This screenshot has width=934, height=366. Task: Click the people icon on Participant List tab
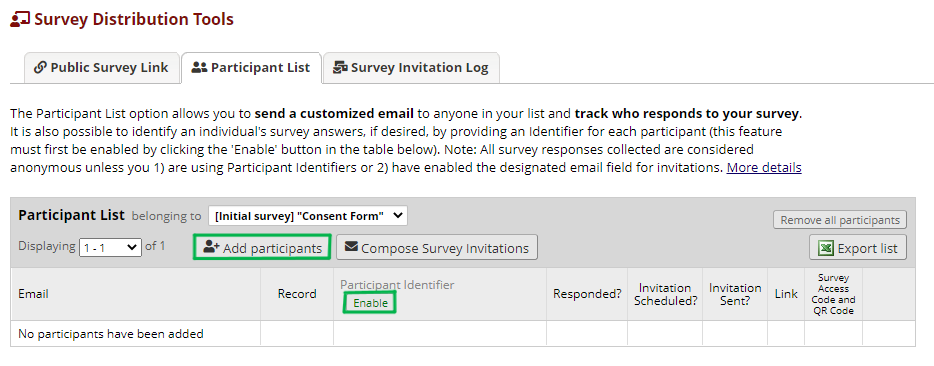[x=199, y=67]
